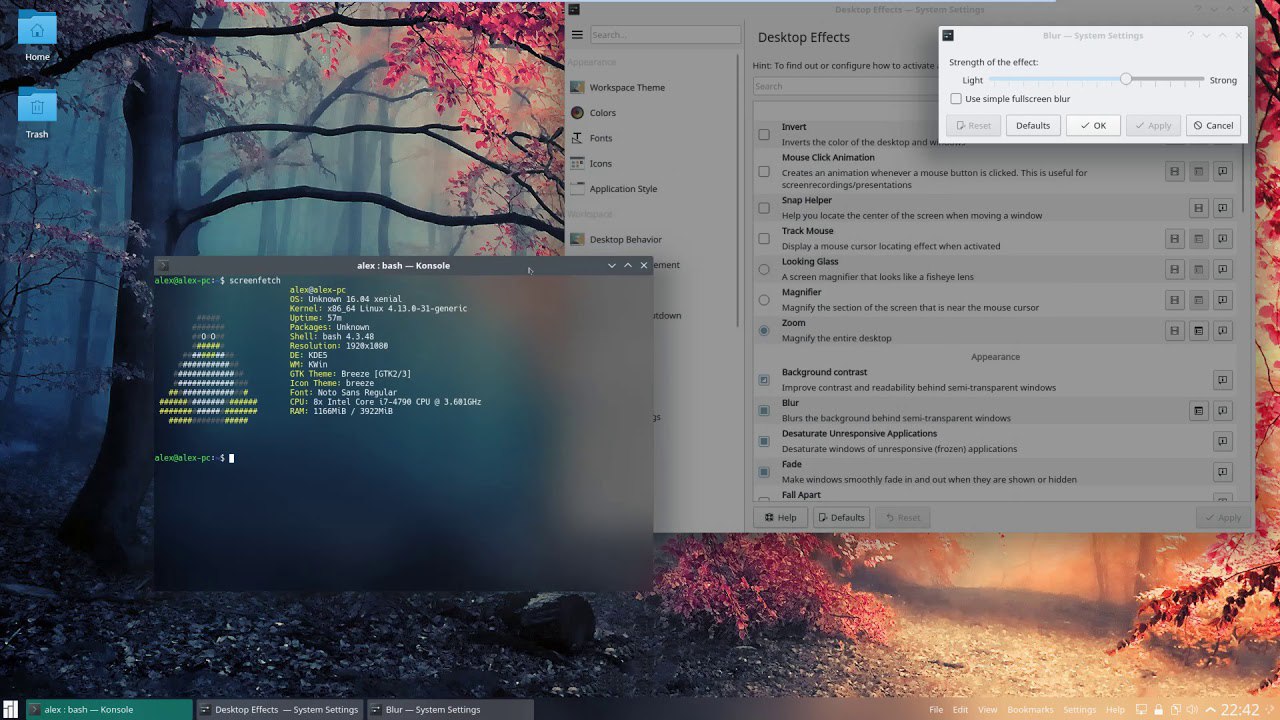Click OK in the Blur dialog

tap(1092, 125)
